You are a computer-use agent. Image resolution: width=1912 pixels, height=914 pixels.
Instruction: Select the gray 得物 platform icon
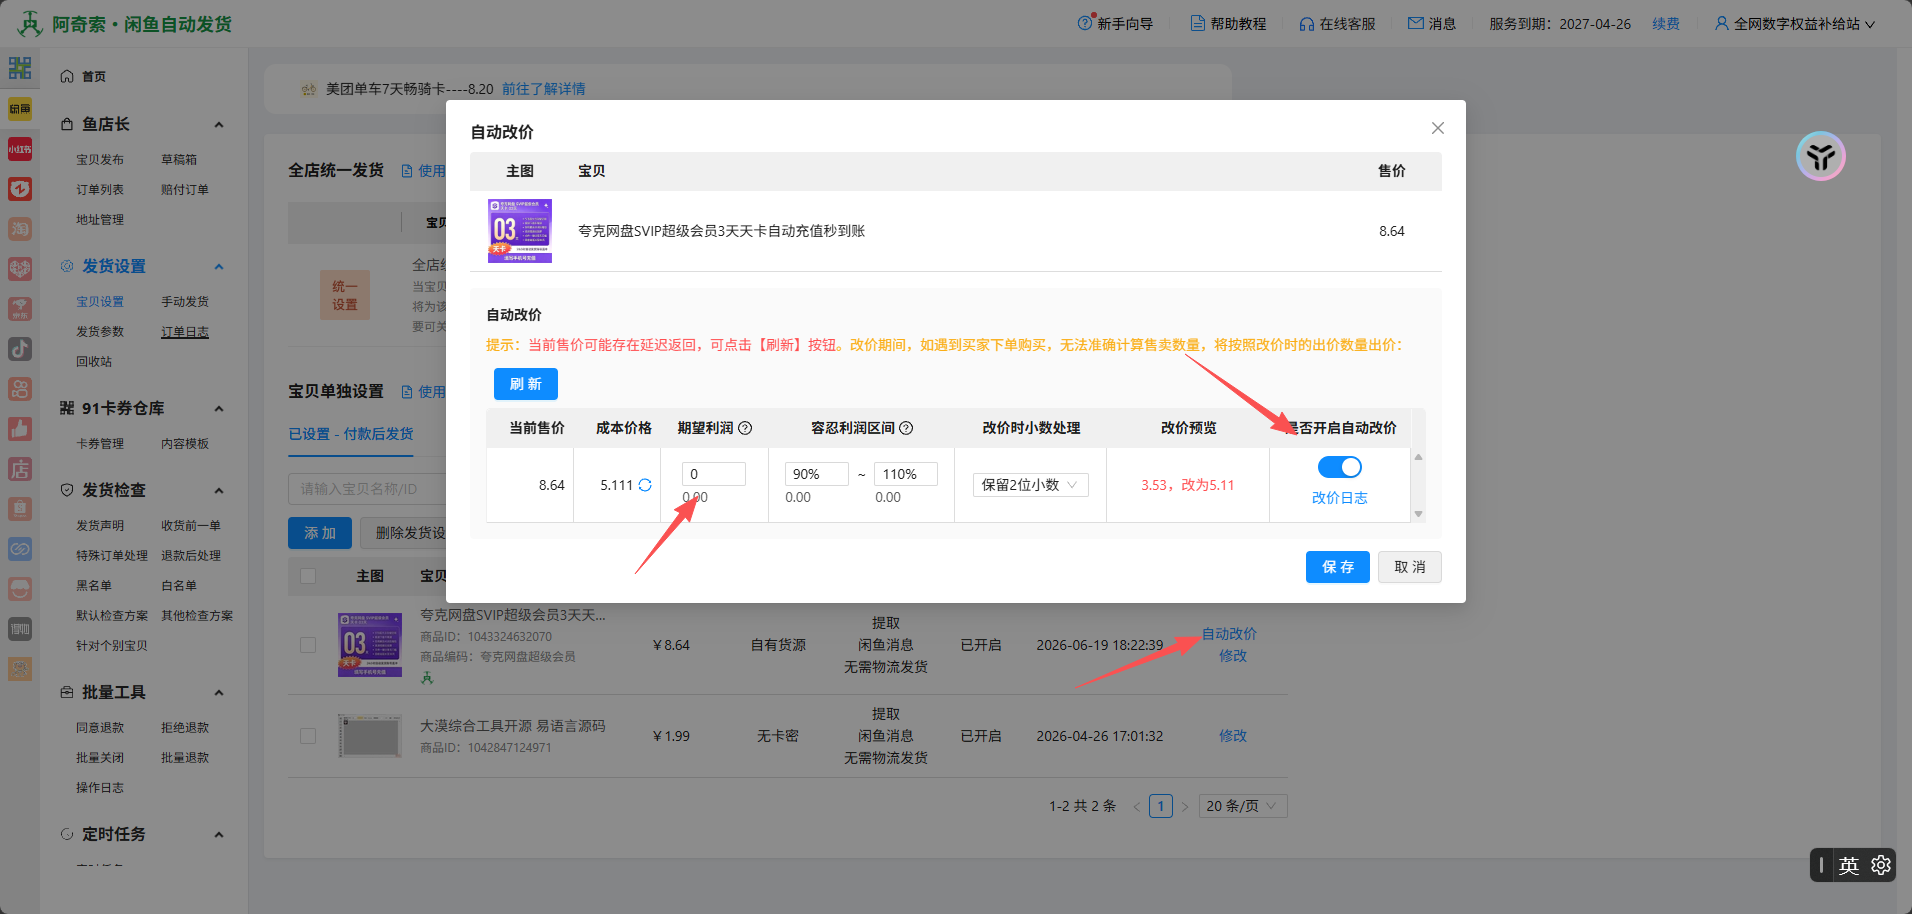[20, 629]
